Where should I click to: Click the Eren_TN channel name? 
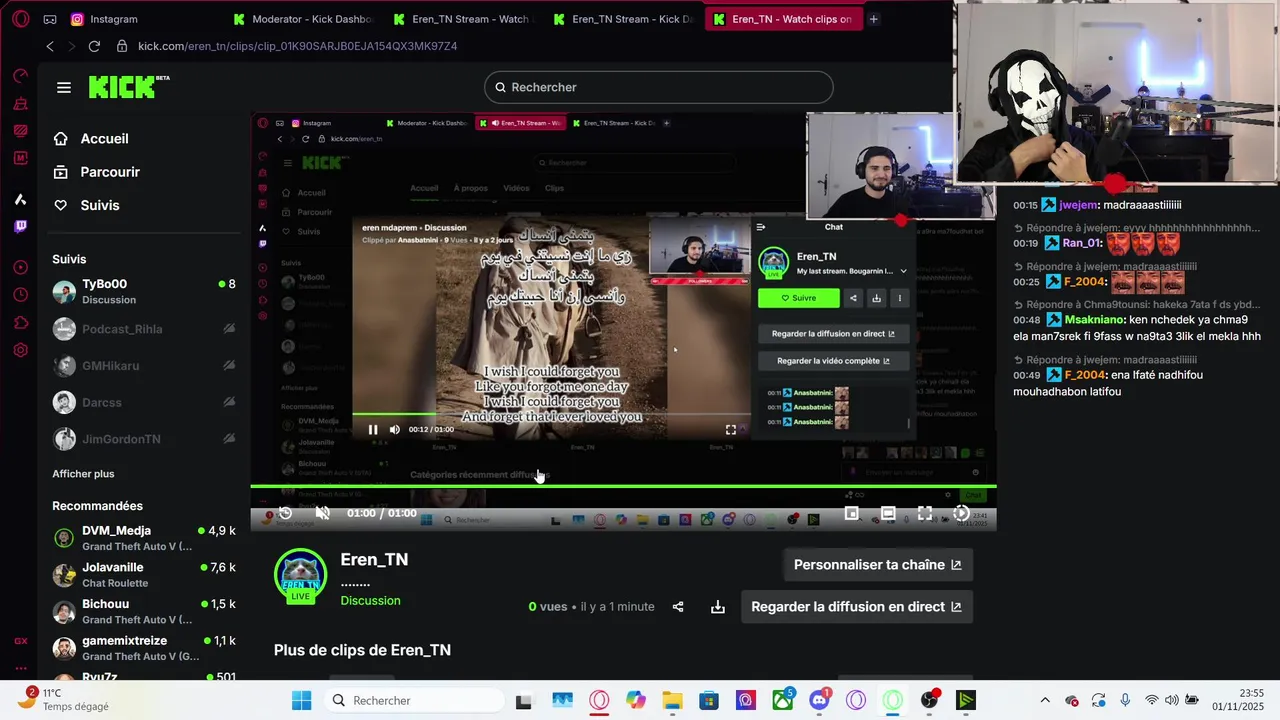click(x=374, y=560)
